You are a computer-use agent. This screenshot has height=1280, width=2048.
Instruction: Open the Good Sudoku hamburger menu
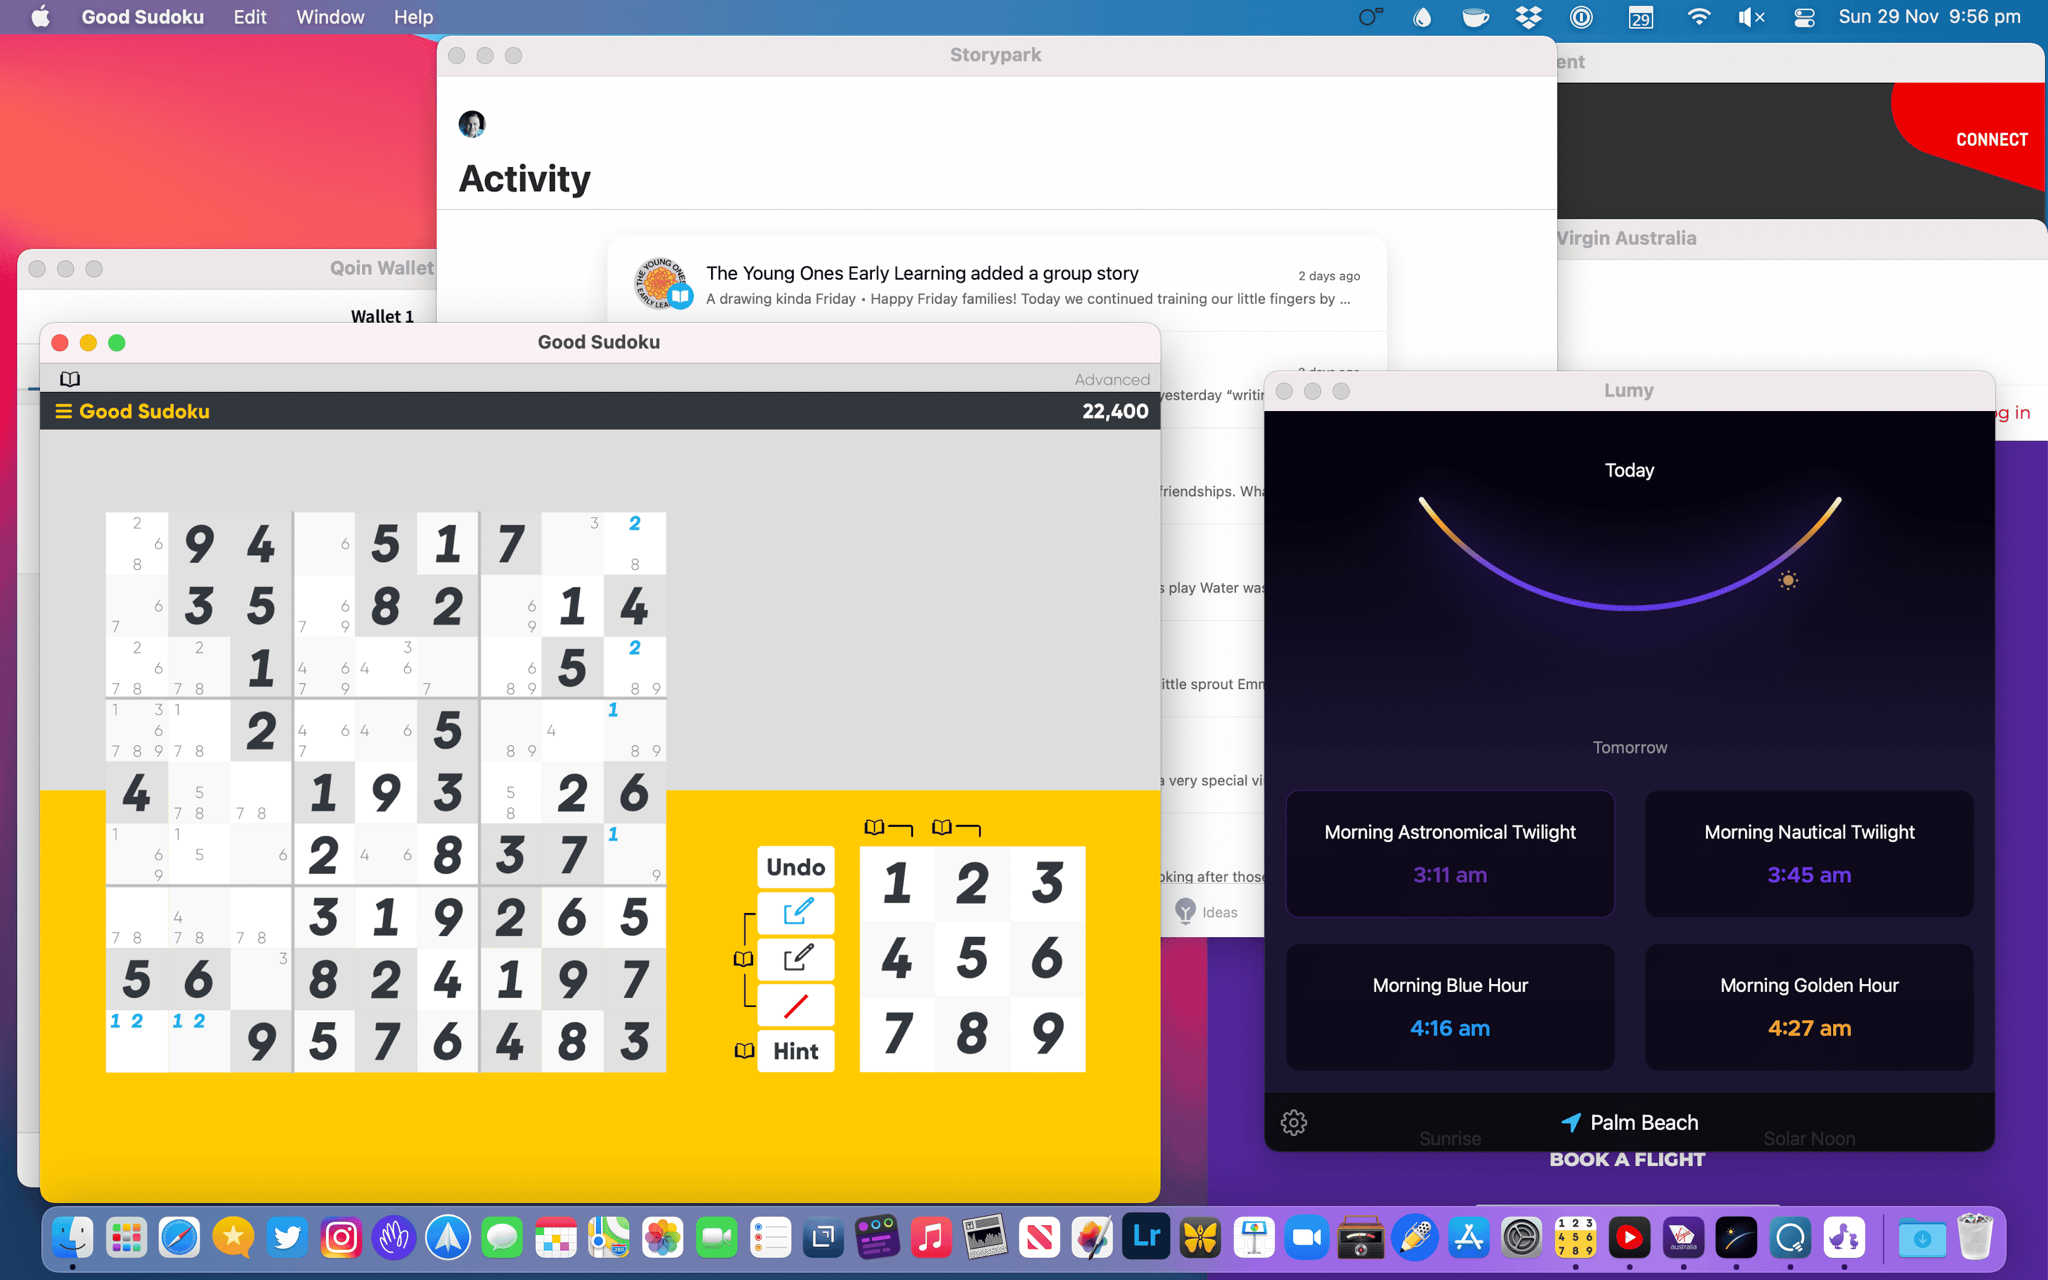tap(63, 411)
